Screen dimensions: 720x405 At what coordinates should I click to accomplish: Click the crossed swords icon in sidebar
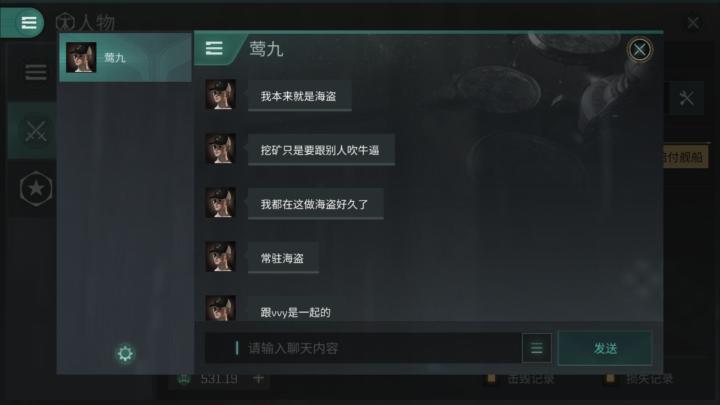[x=35, y=131]
